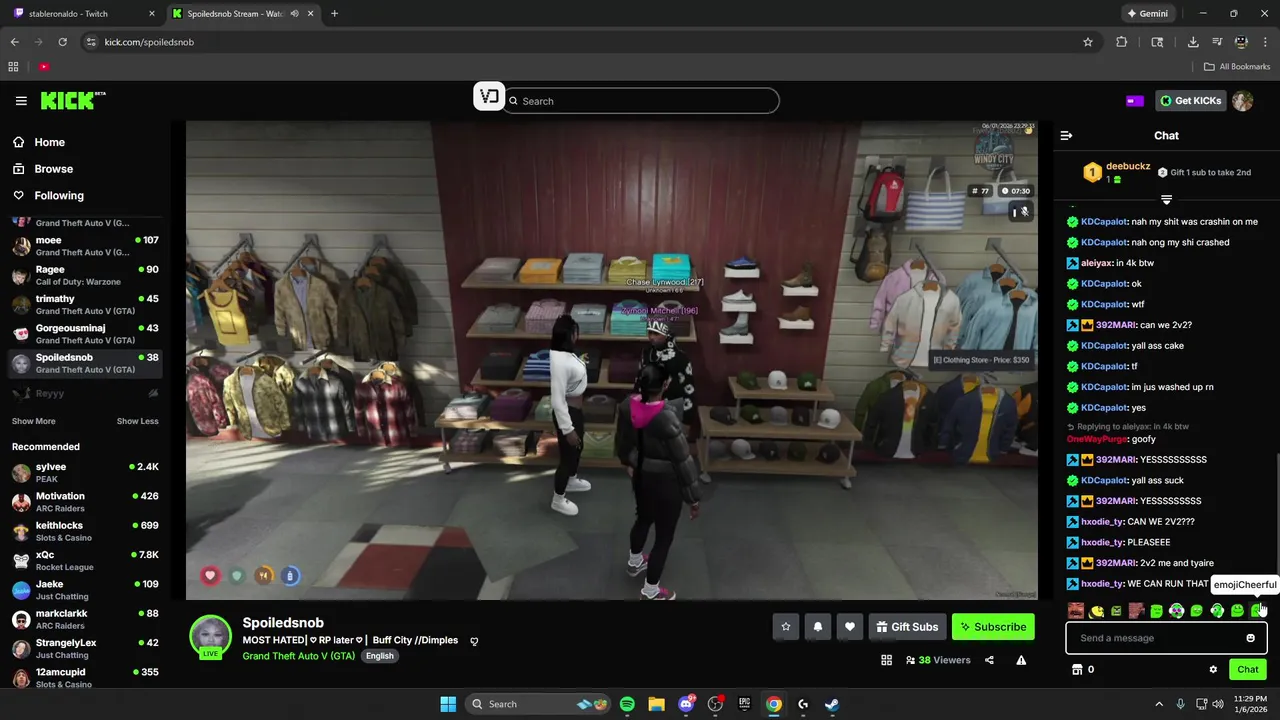Send message with the Chat button
1280x720 pixels.
click(1248, 669)
